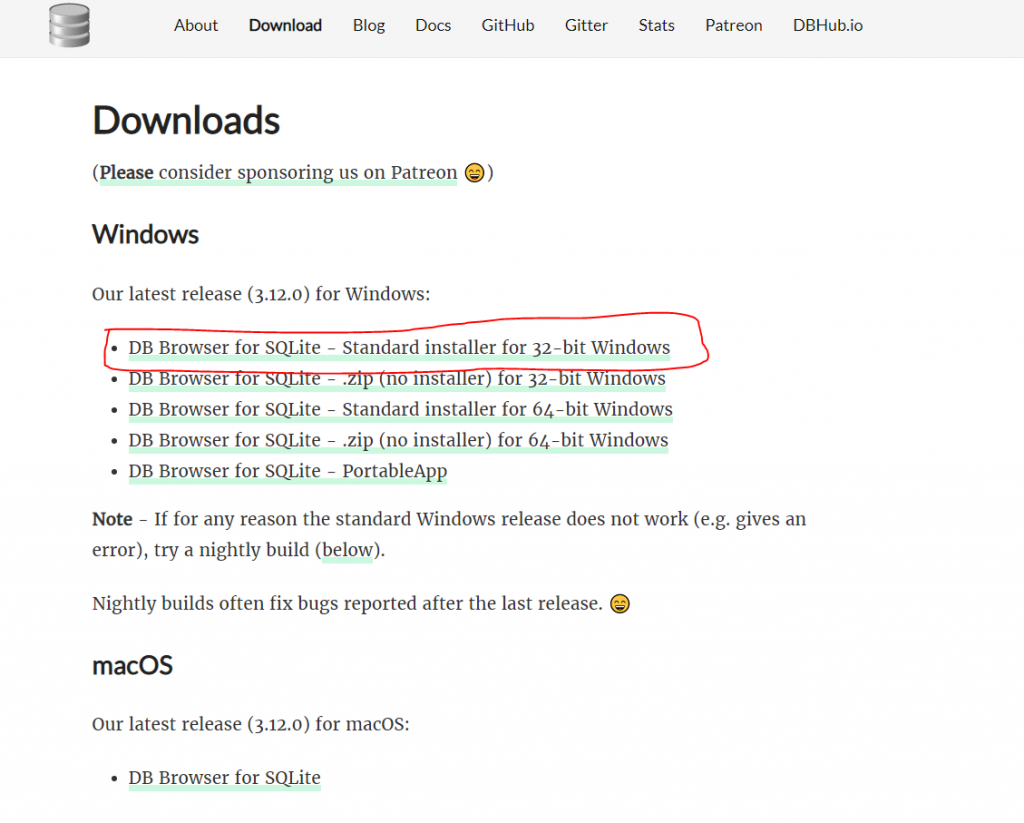Viewport: 1024px width, 823px height.
Task: Open the Docs navigation link
Action: (x=433, y=25)
